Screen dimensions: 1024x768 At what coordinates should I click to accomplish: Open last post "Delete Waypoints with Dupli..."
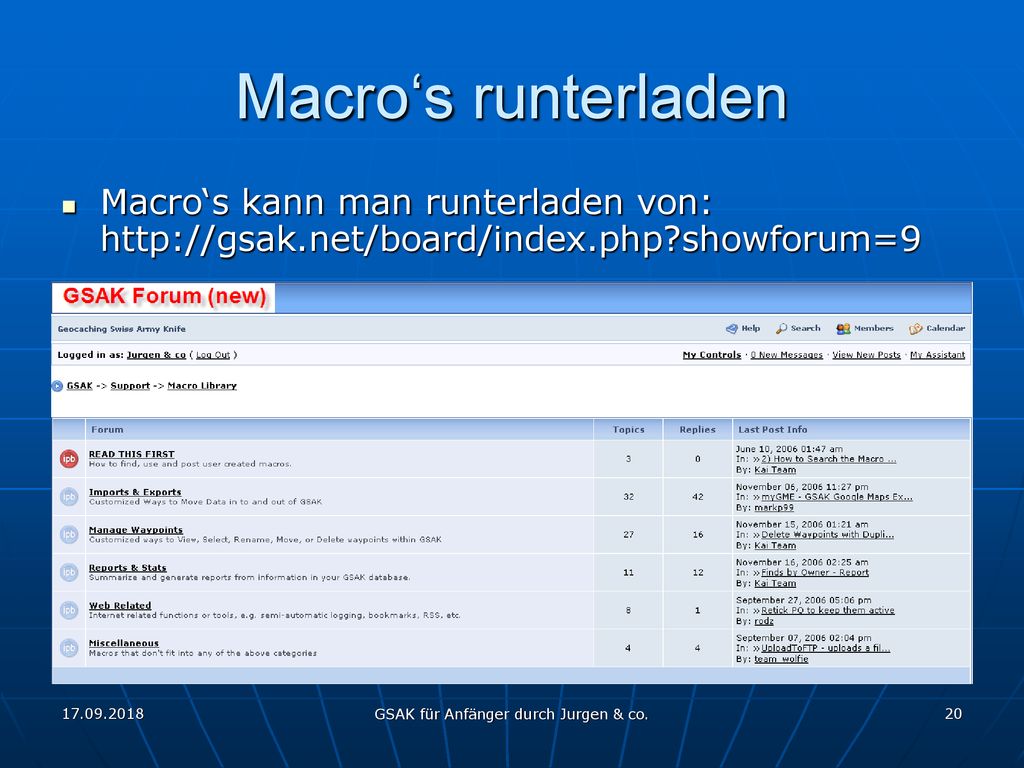click(x=827, y=535)
